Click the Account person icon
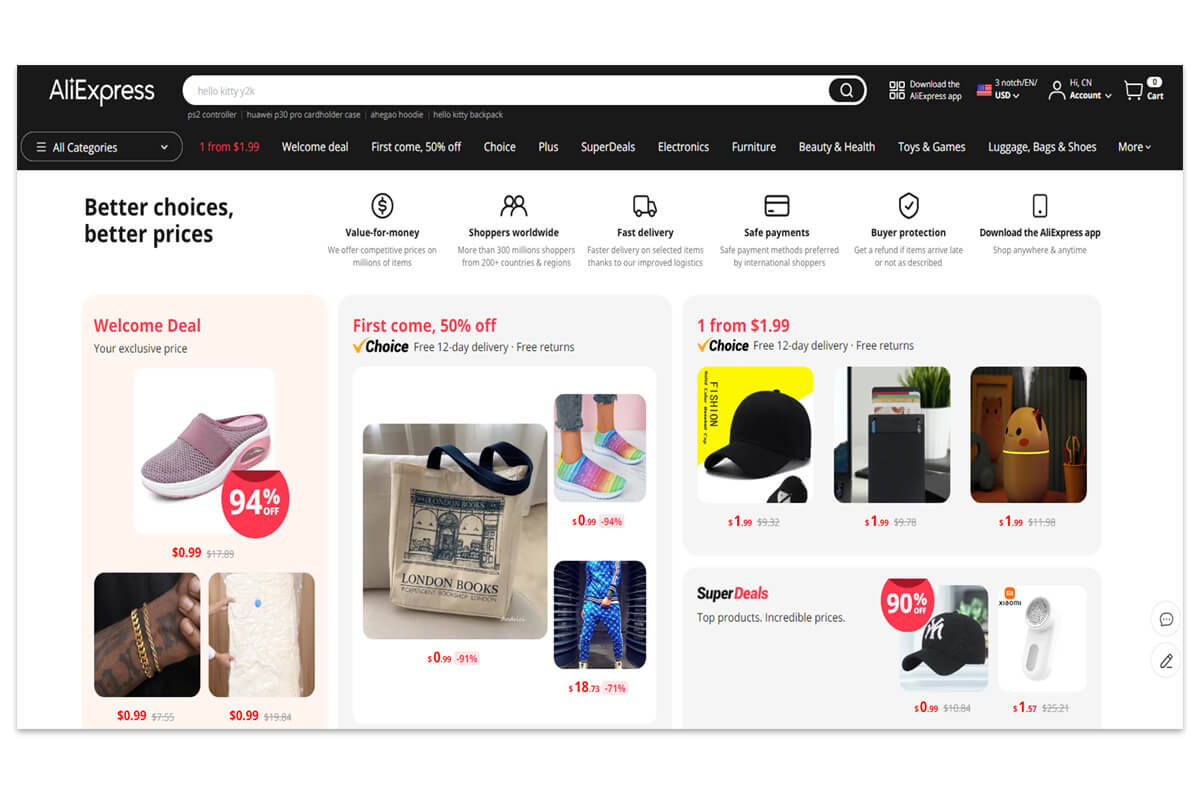This screenshot has width=1200, height=800. point(1056,91)
